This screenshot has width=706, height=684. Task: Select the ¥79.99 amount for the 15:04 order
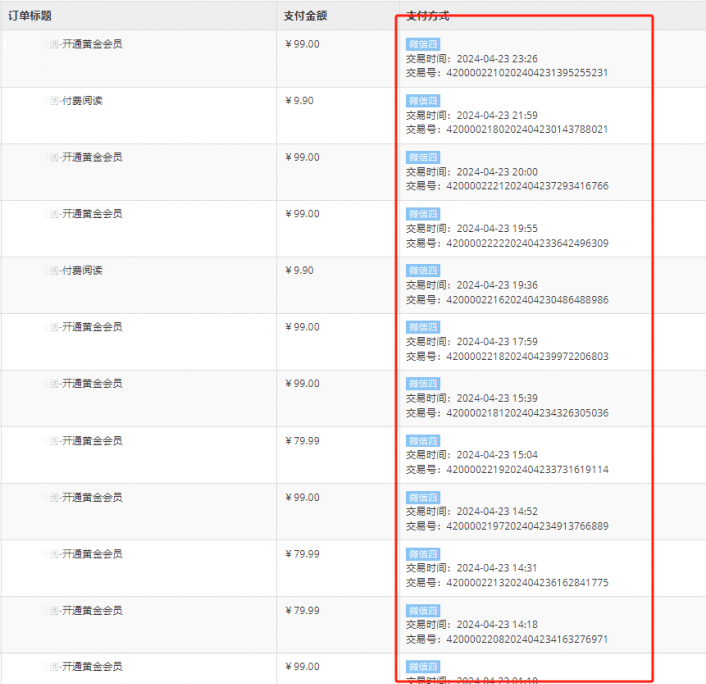click(x=303, y=440)
